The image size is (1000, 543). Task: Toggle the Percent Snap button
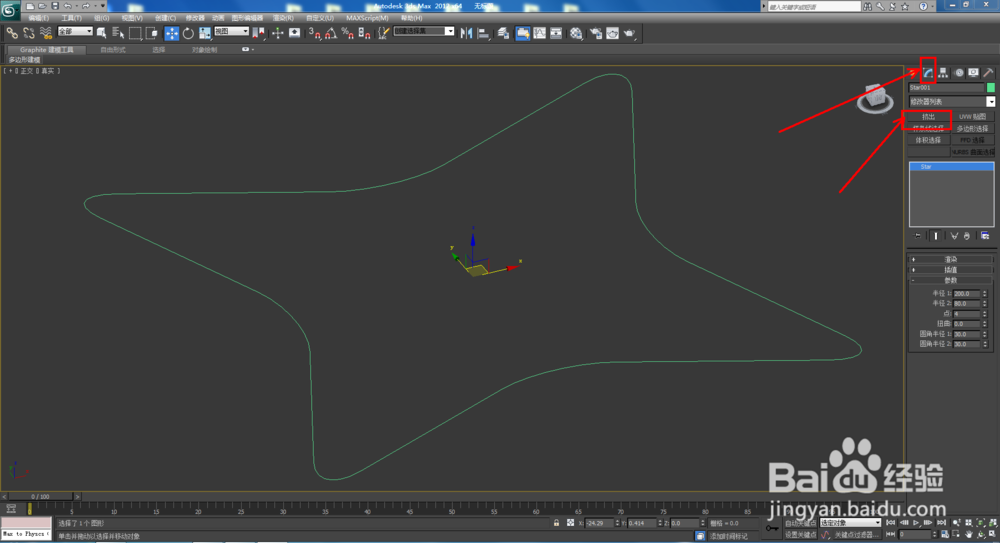[348, 33]
